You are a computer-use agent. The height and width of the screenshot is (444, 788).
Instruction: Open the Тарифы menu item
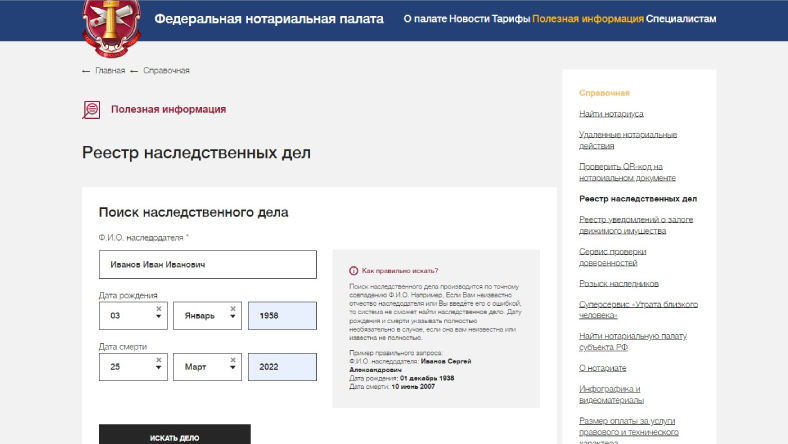click(x=510, y=19)
